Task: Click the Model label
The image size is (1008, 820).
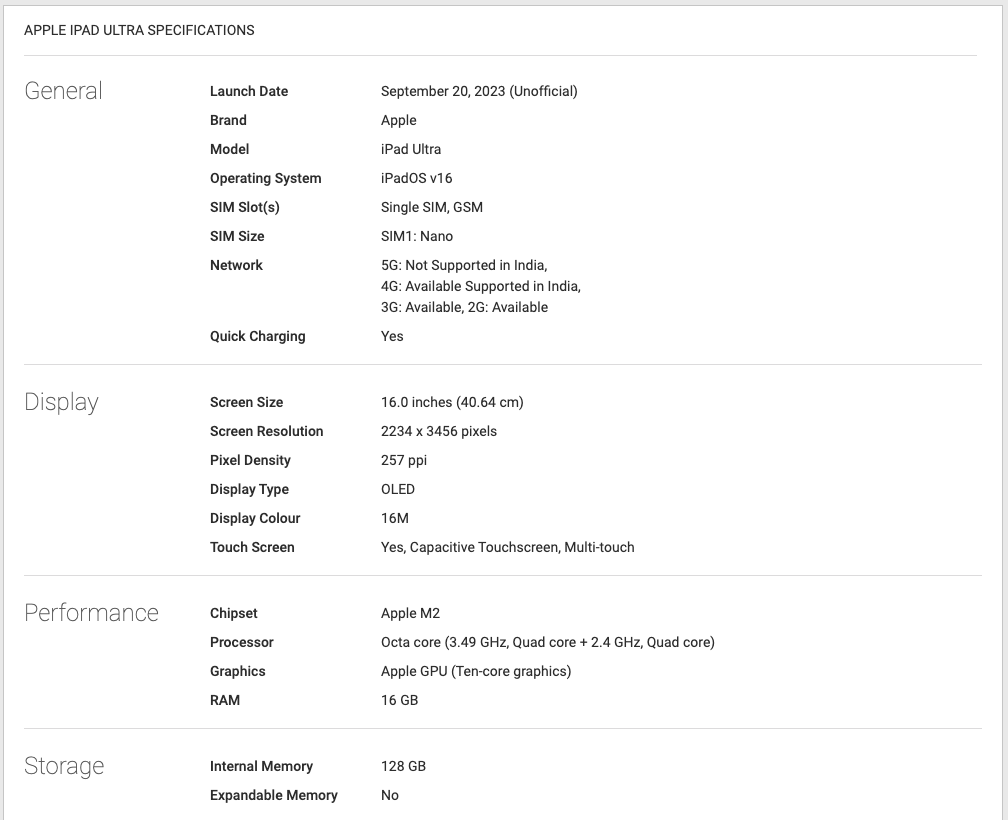Action: 230,149
